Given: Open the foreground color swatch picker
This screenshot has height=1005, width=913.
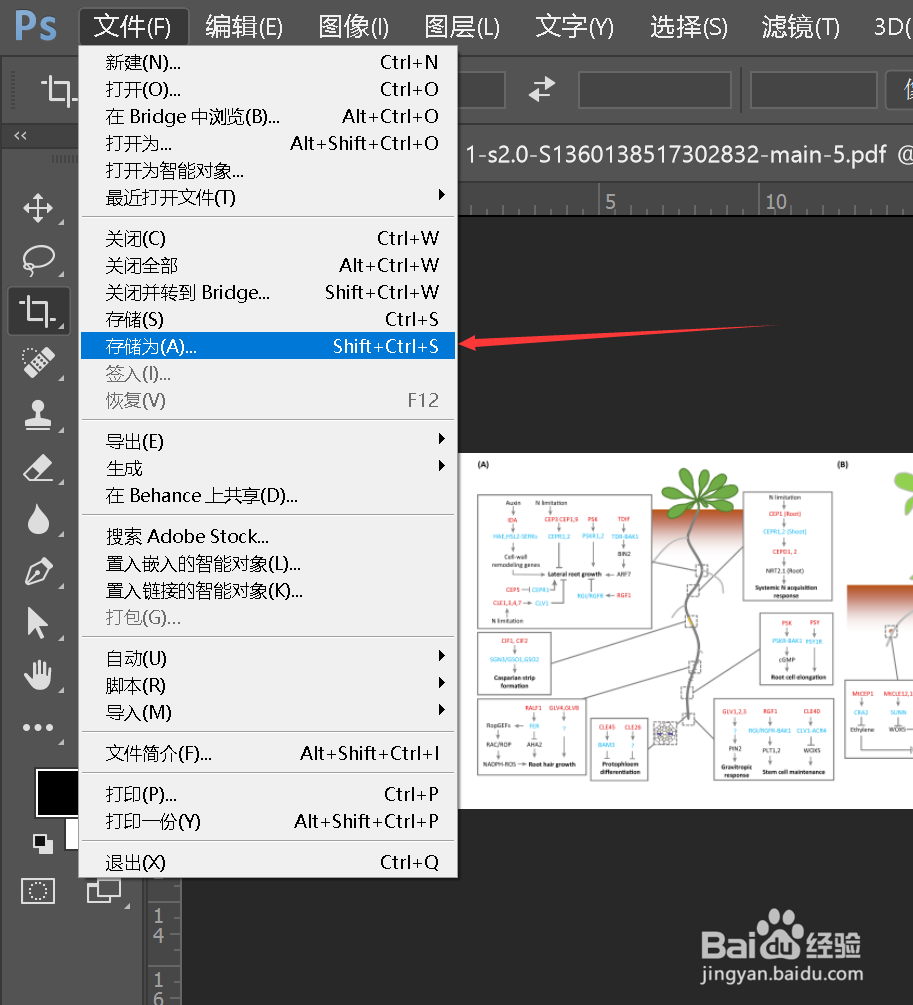Looking at the screenshot, I should click(56, 792).
